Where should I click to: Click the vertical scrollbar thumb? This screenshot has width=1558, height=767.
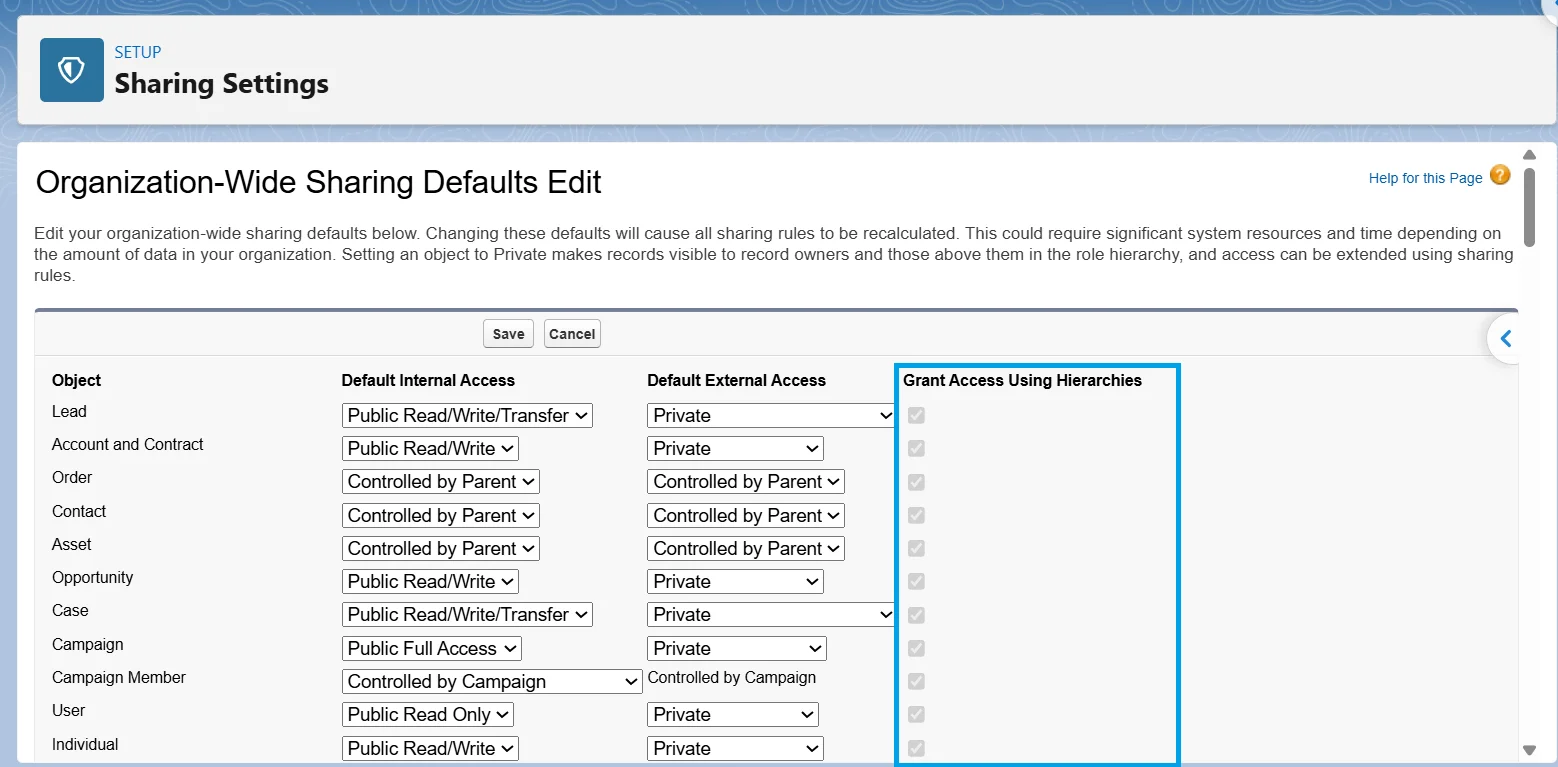pos(1529,207)
